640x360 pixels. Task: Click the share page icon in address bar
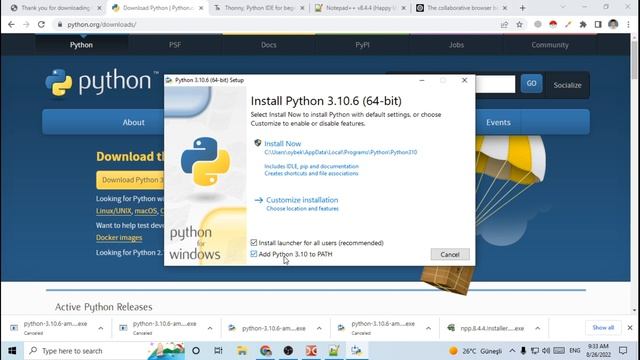coord(504,24)
